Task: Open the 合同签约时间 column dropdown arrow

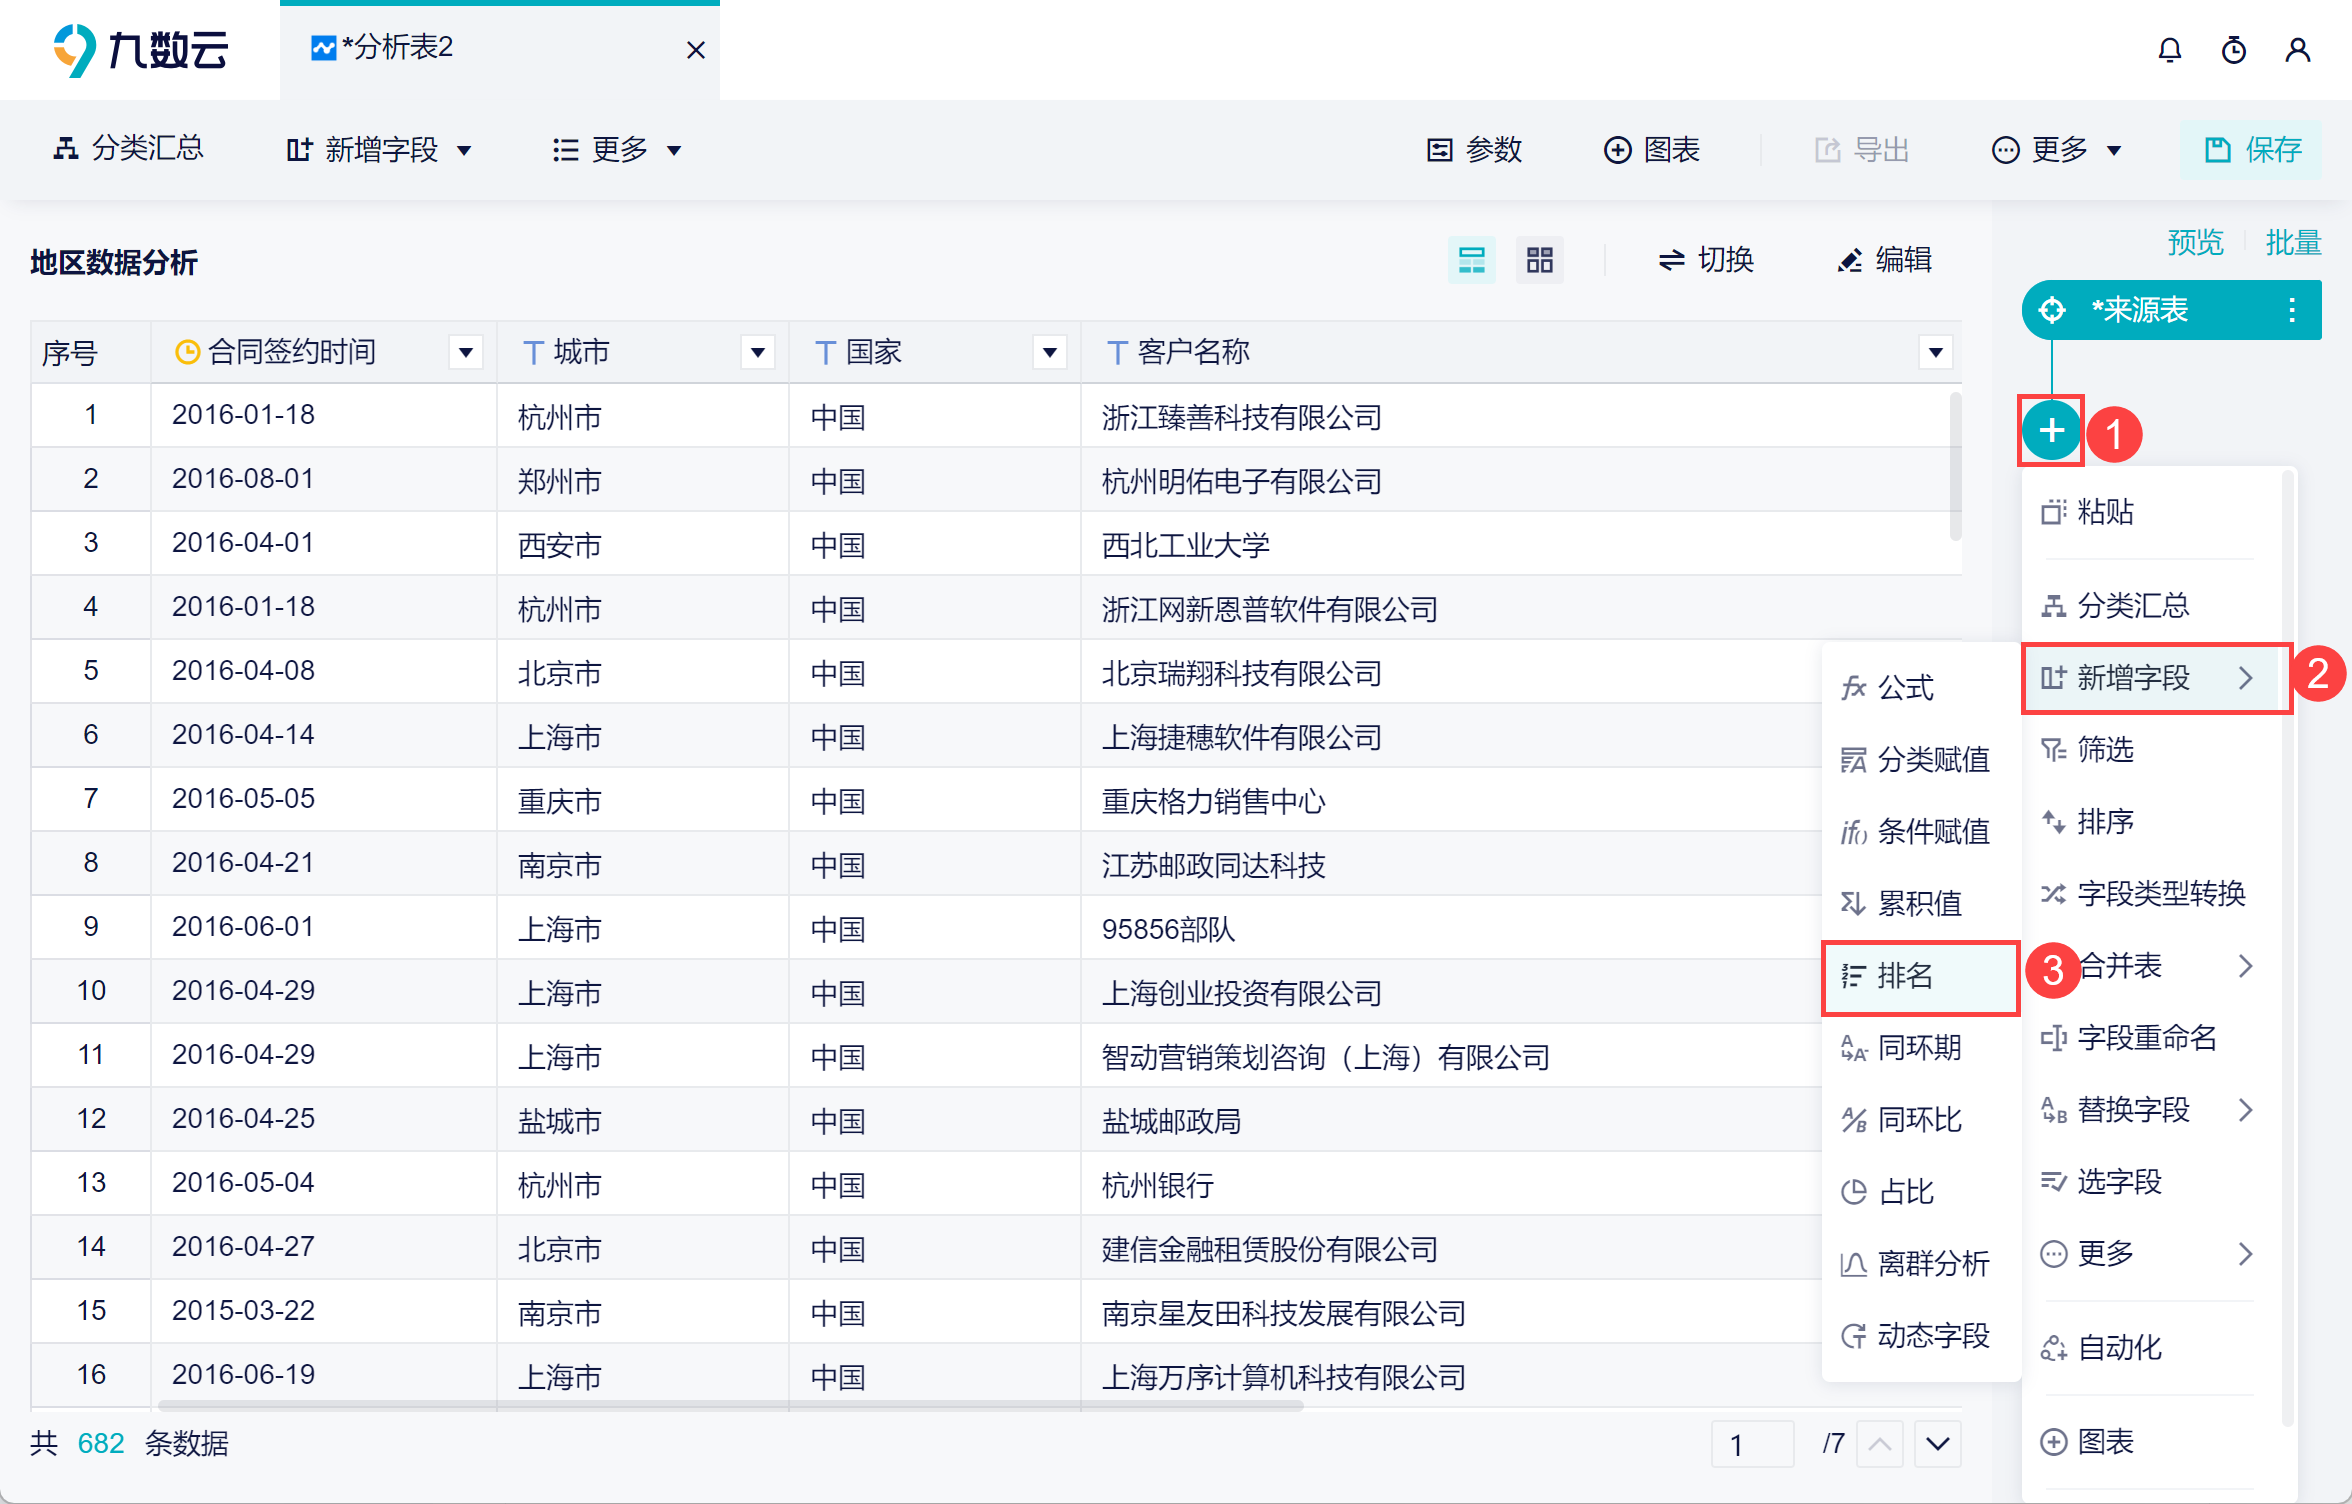Action: (x=466, y=352)
